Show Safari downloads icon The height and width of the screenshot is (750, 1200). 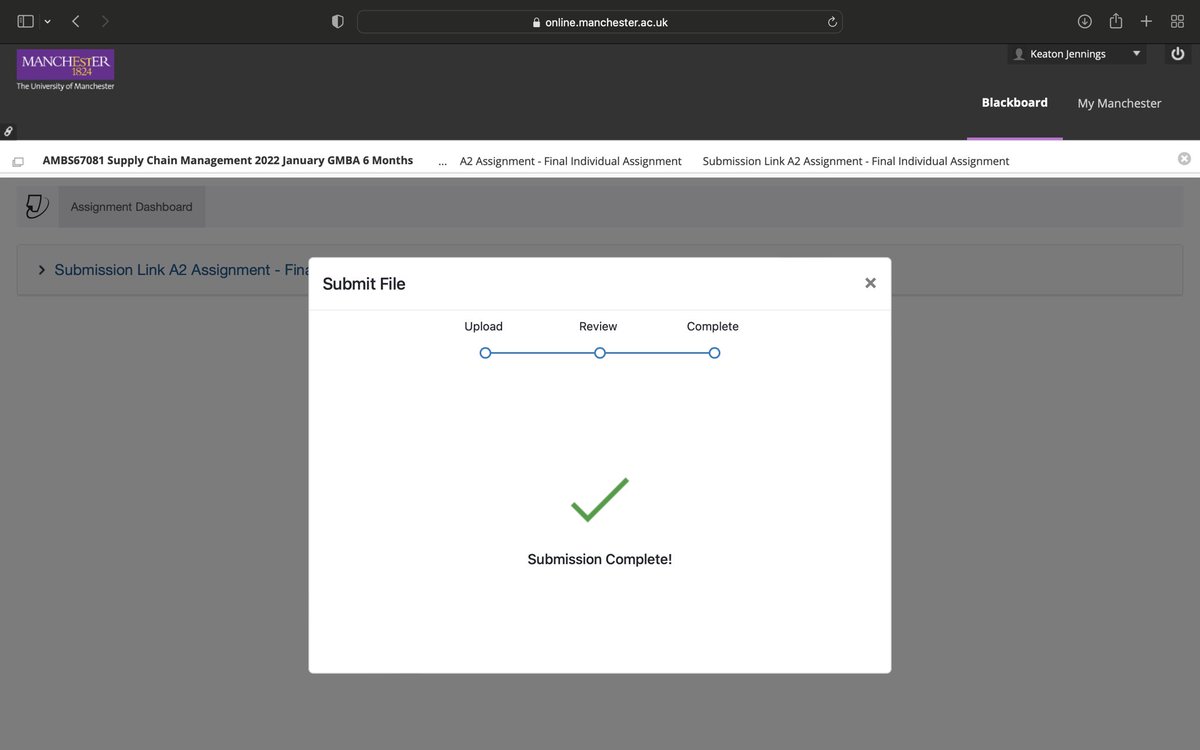click(x=1084, y=21)
